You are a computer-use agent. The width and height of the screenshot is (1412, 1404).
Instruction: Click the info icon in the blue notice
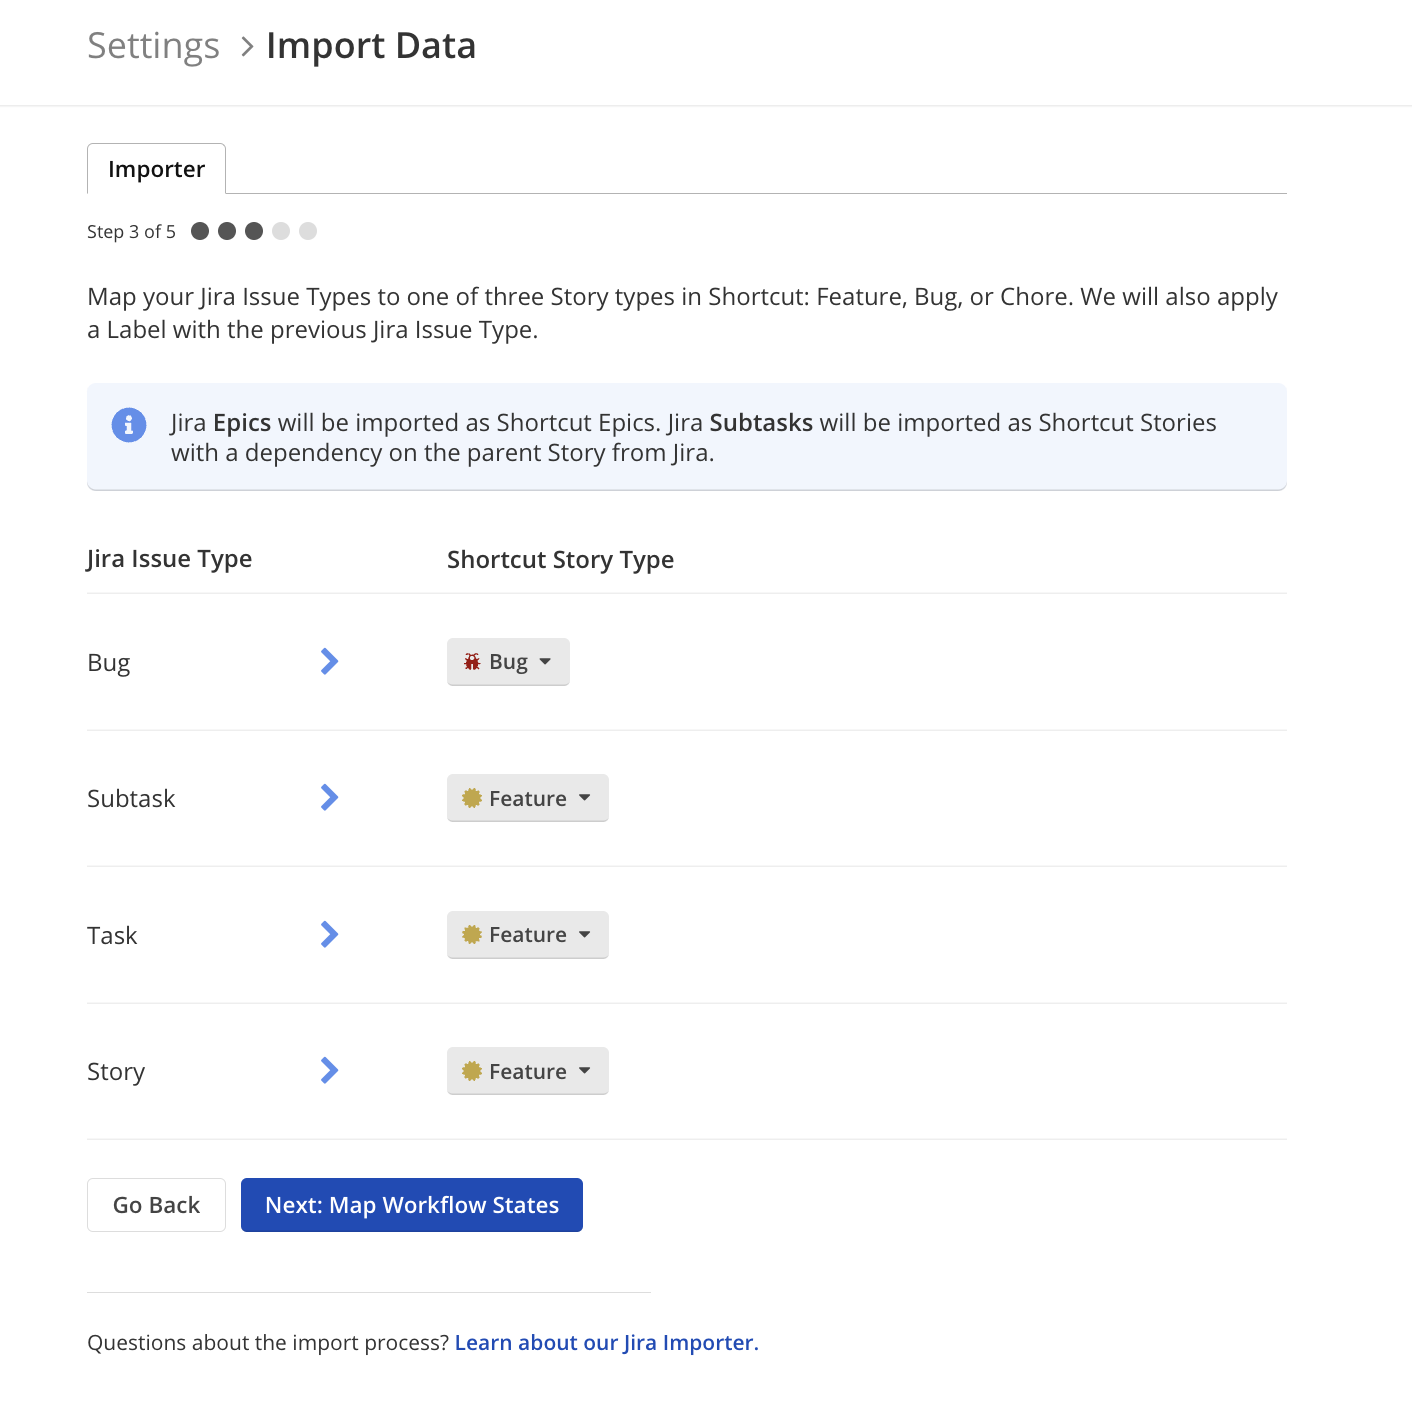[129, 425]
